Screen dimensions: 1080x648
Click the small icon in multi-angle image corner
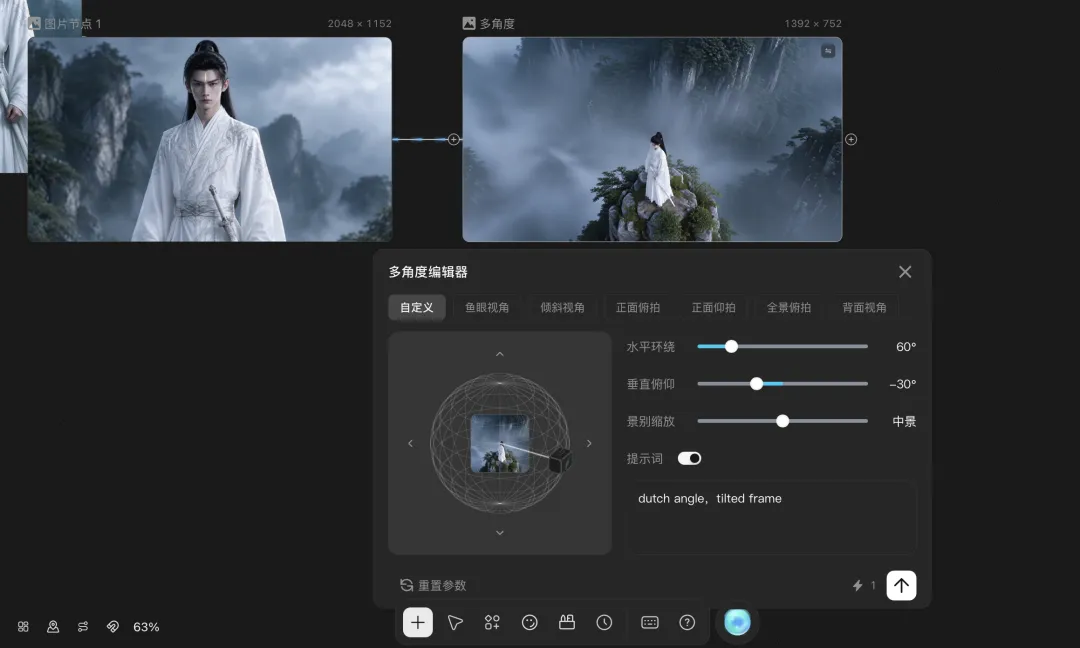pyautogui.click(x=828, y=51)
